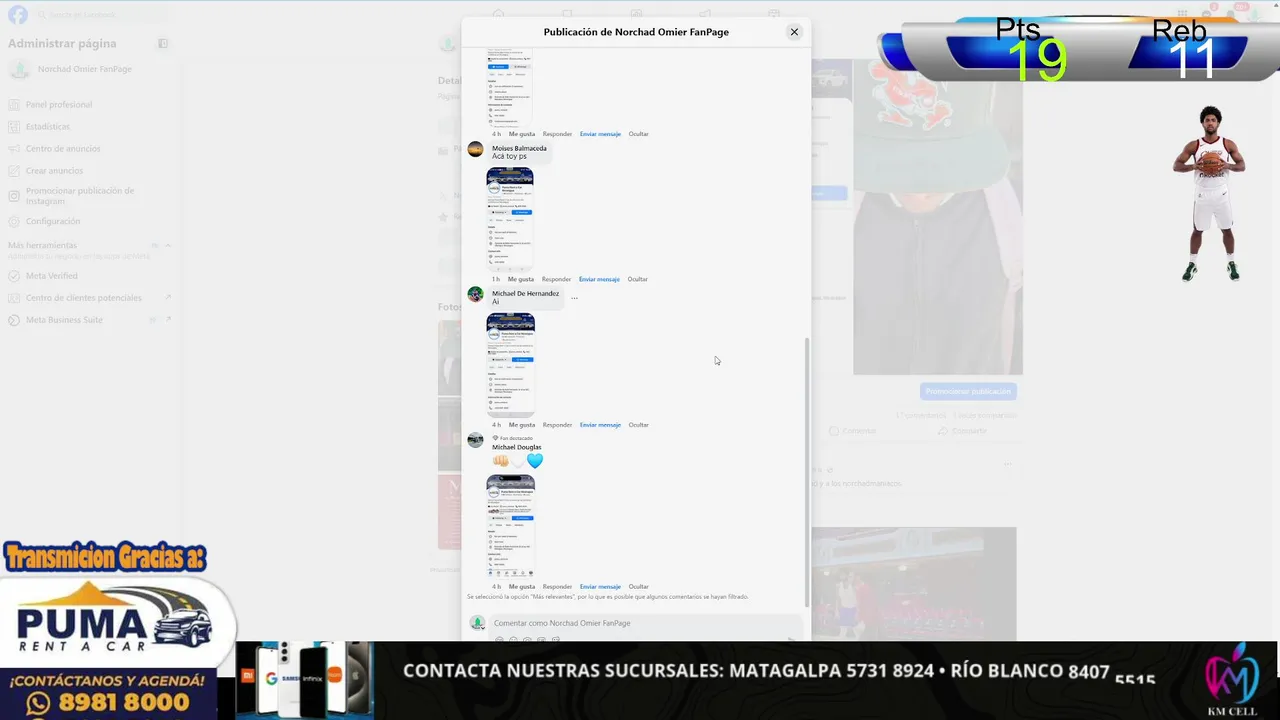
Task: Open Estadísticas in the sidebar
Action: (48, 127)
